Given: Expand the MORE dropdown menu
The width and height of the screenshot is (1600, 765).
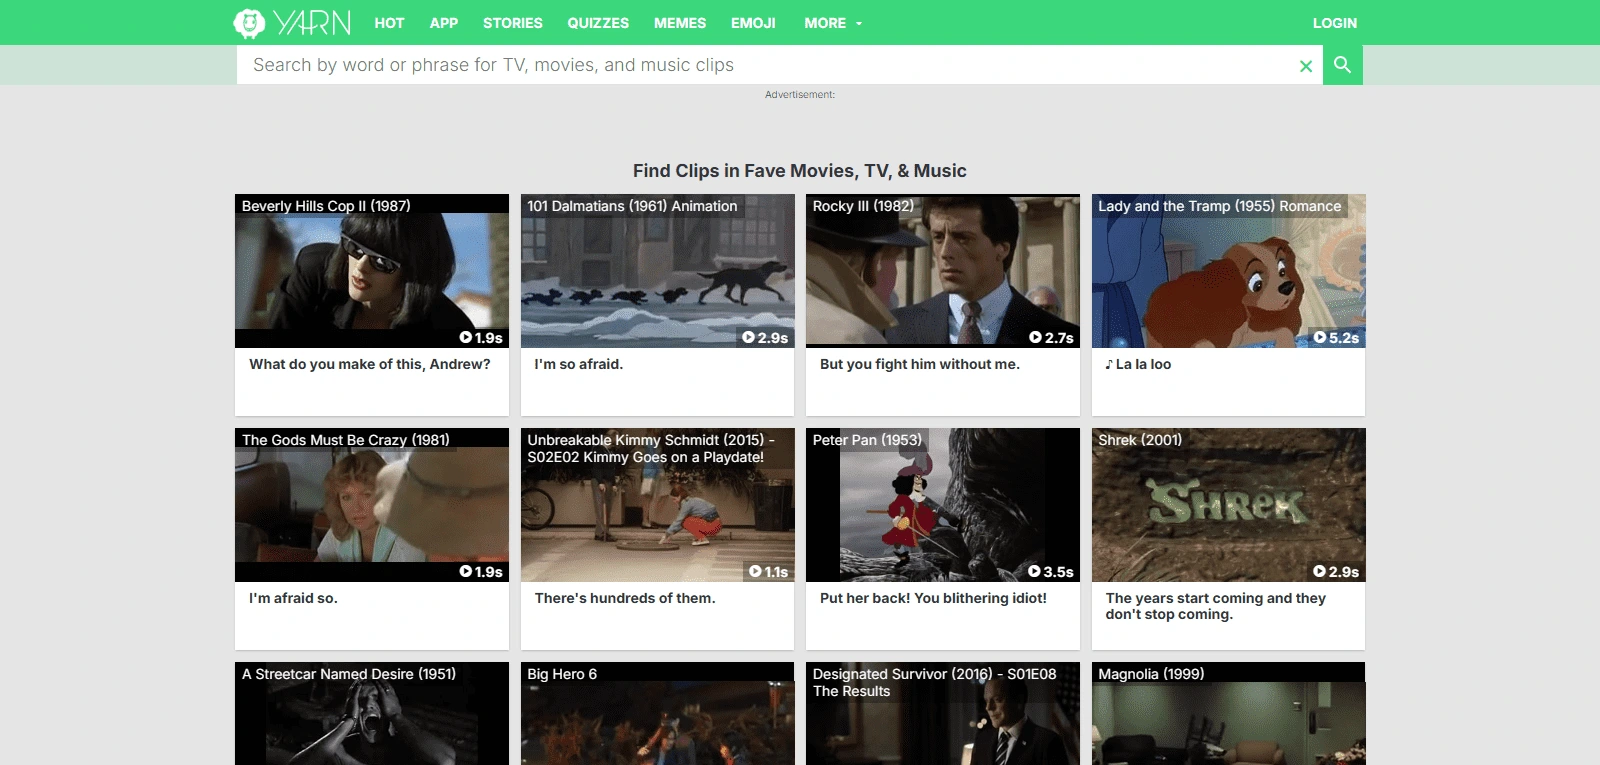Looking at the screenshot, I should point(833,23).
